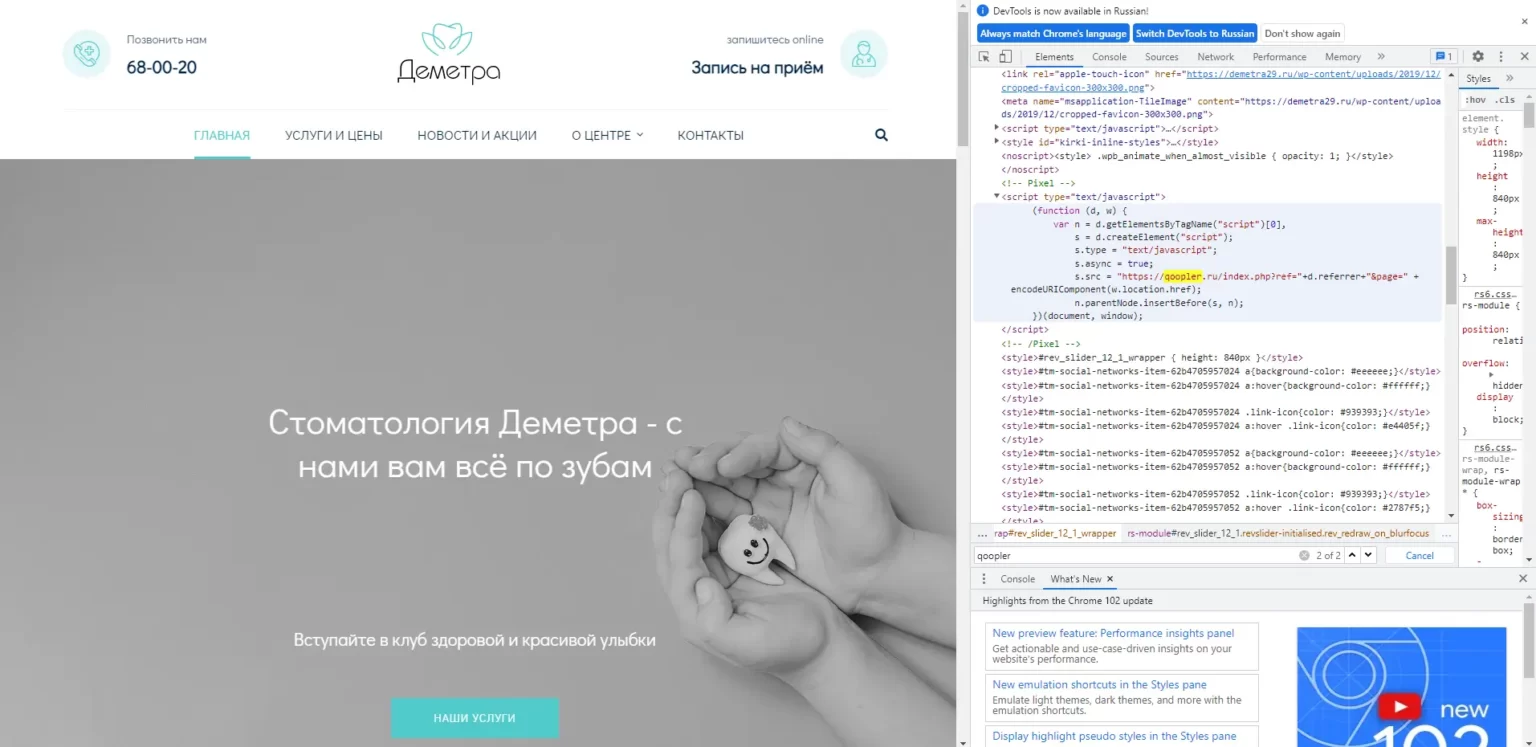The image size is (1536, 747).
Task: Open the О ЦЕНТРЕ dropdown menu
Action: pyautogui.click(x=607, y=135)
